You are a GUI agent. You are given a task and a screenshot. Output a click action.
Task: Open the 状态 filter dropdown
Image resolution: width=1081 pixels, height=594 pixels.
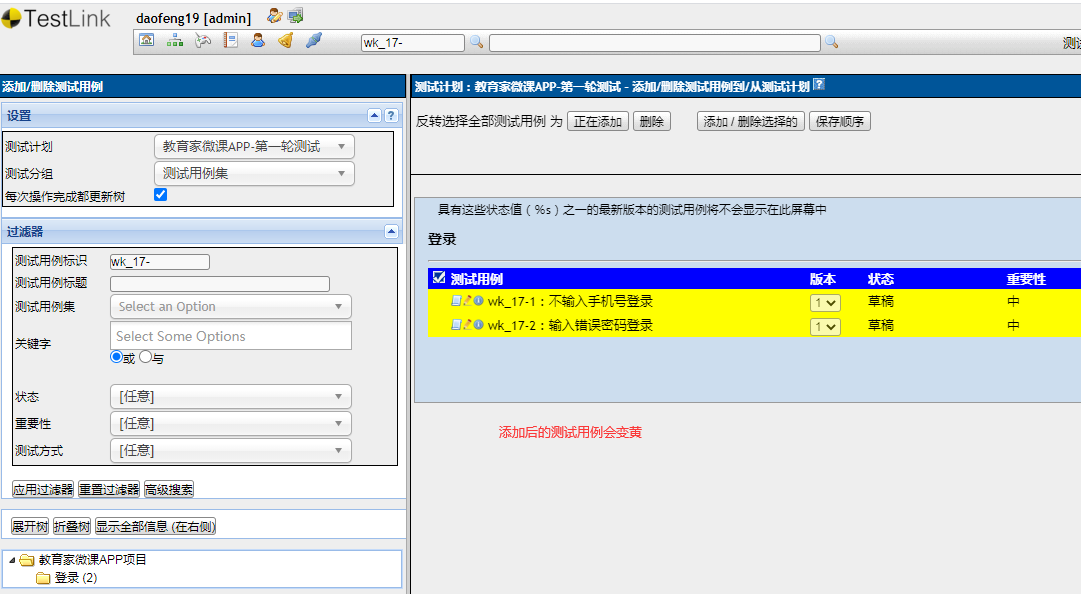pos(231,396)
